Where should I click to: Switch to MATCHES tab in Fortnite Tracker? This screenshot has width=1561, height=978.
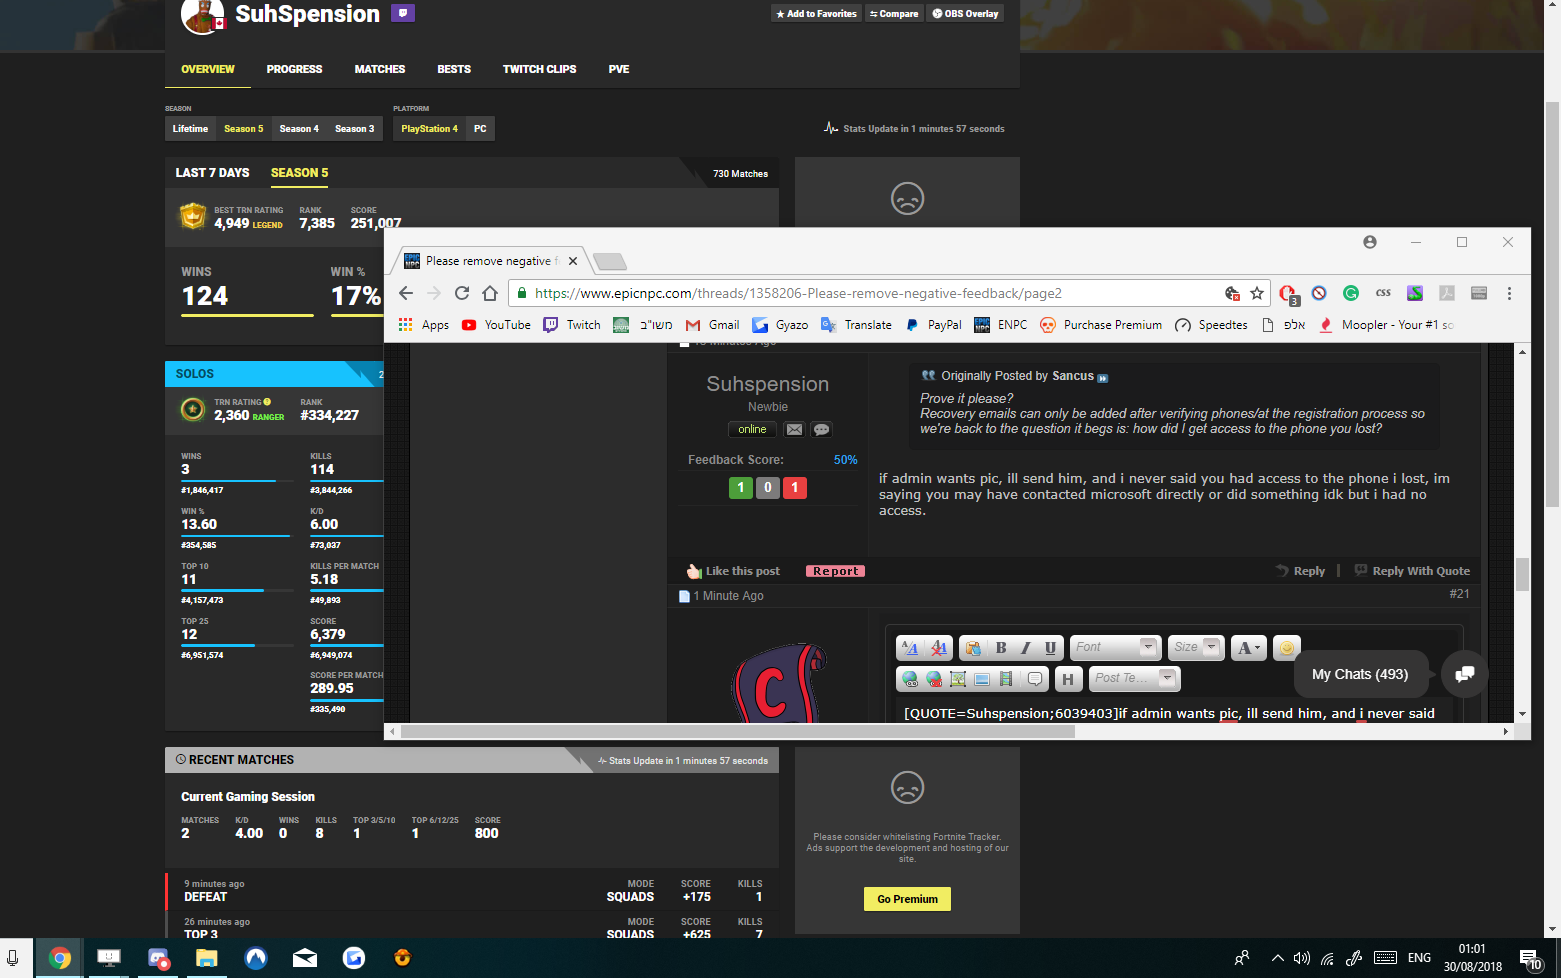click(x=380, y=69)
